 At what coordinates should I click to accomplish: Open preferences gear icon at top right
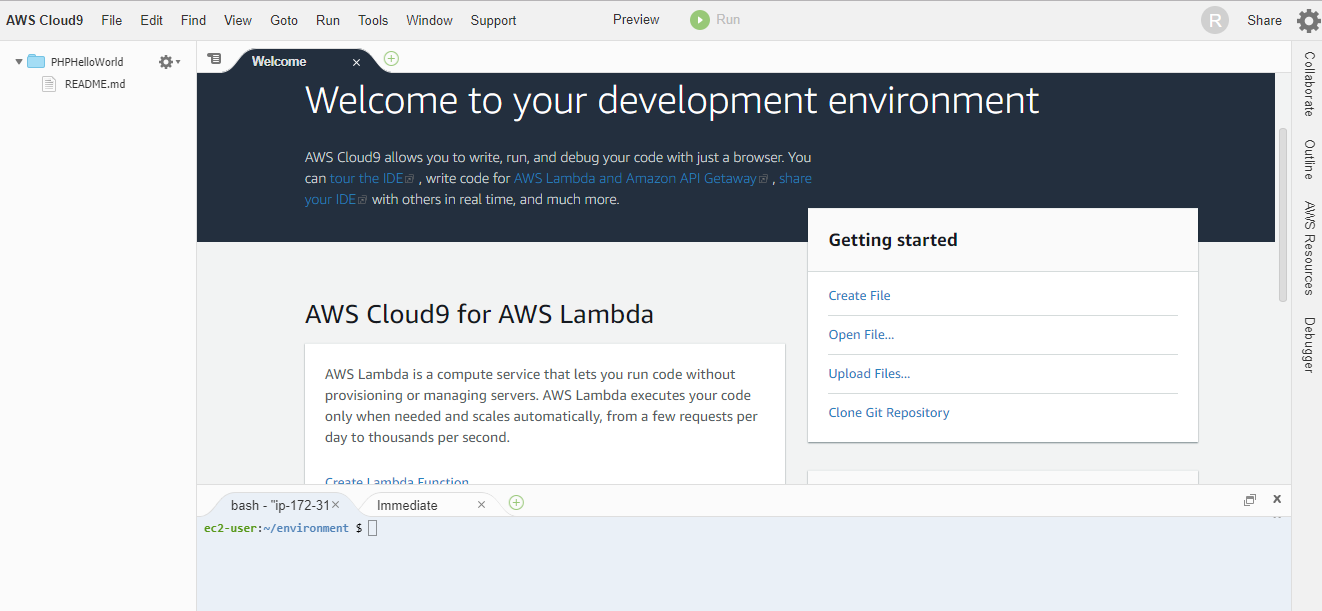click(x=1308, y=20)
